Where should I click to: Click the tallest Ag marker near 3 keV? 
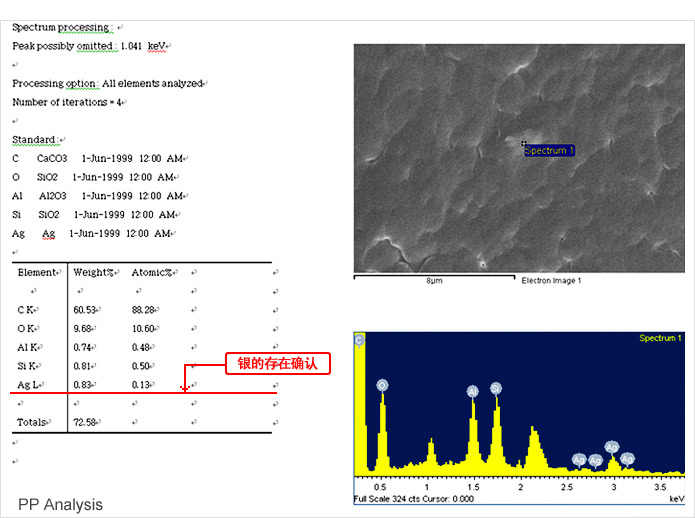click(612, 448)
